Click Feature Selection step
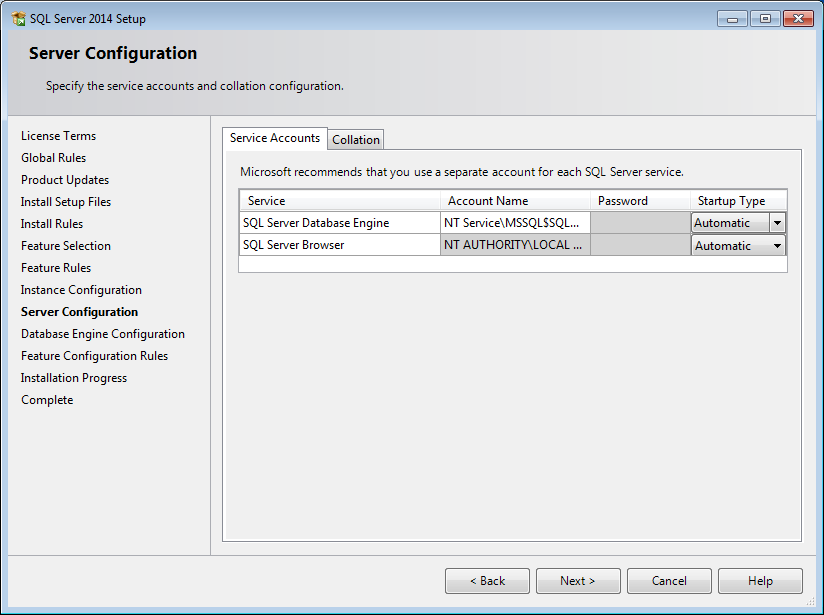The height and width of the screenshot is (615, 824). tap(66, 246)
